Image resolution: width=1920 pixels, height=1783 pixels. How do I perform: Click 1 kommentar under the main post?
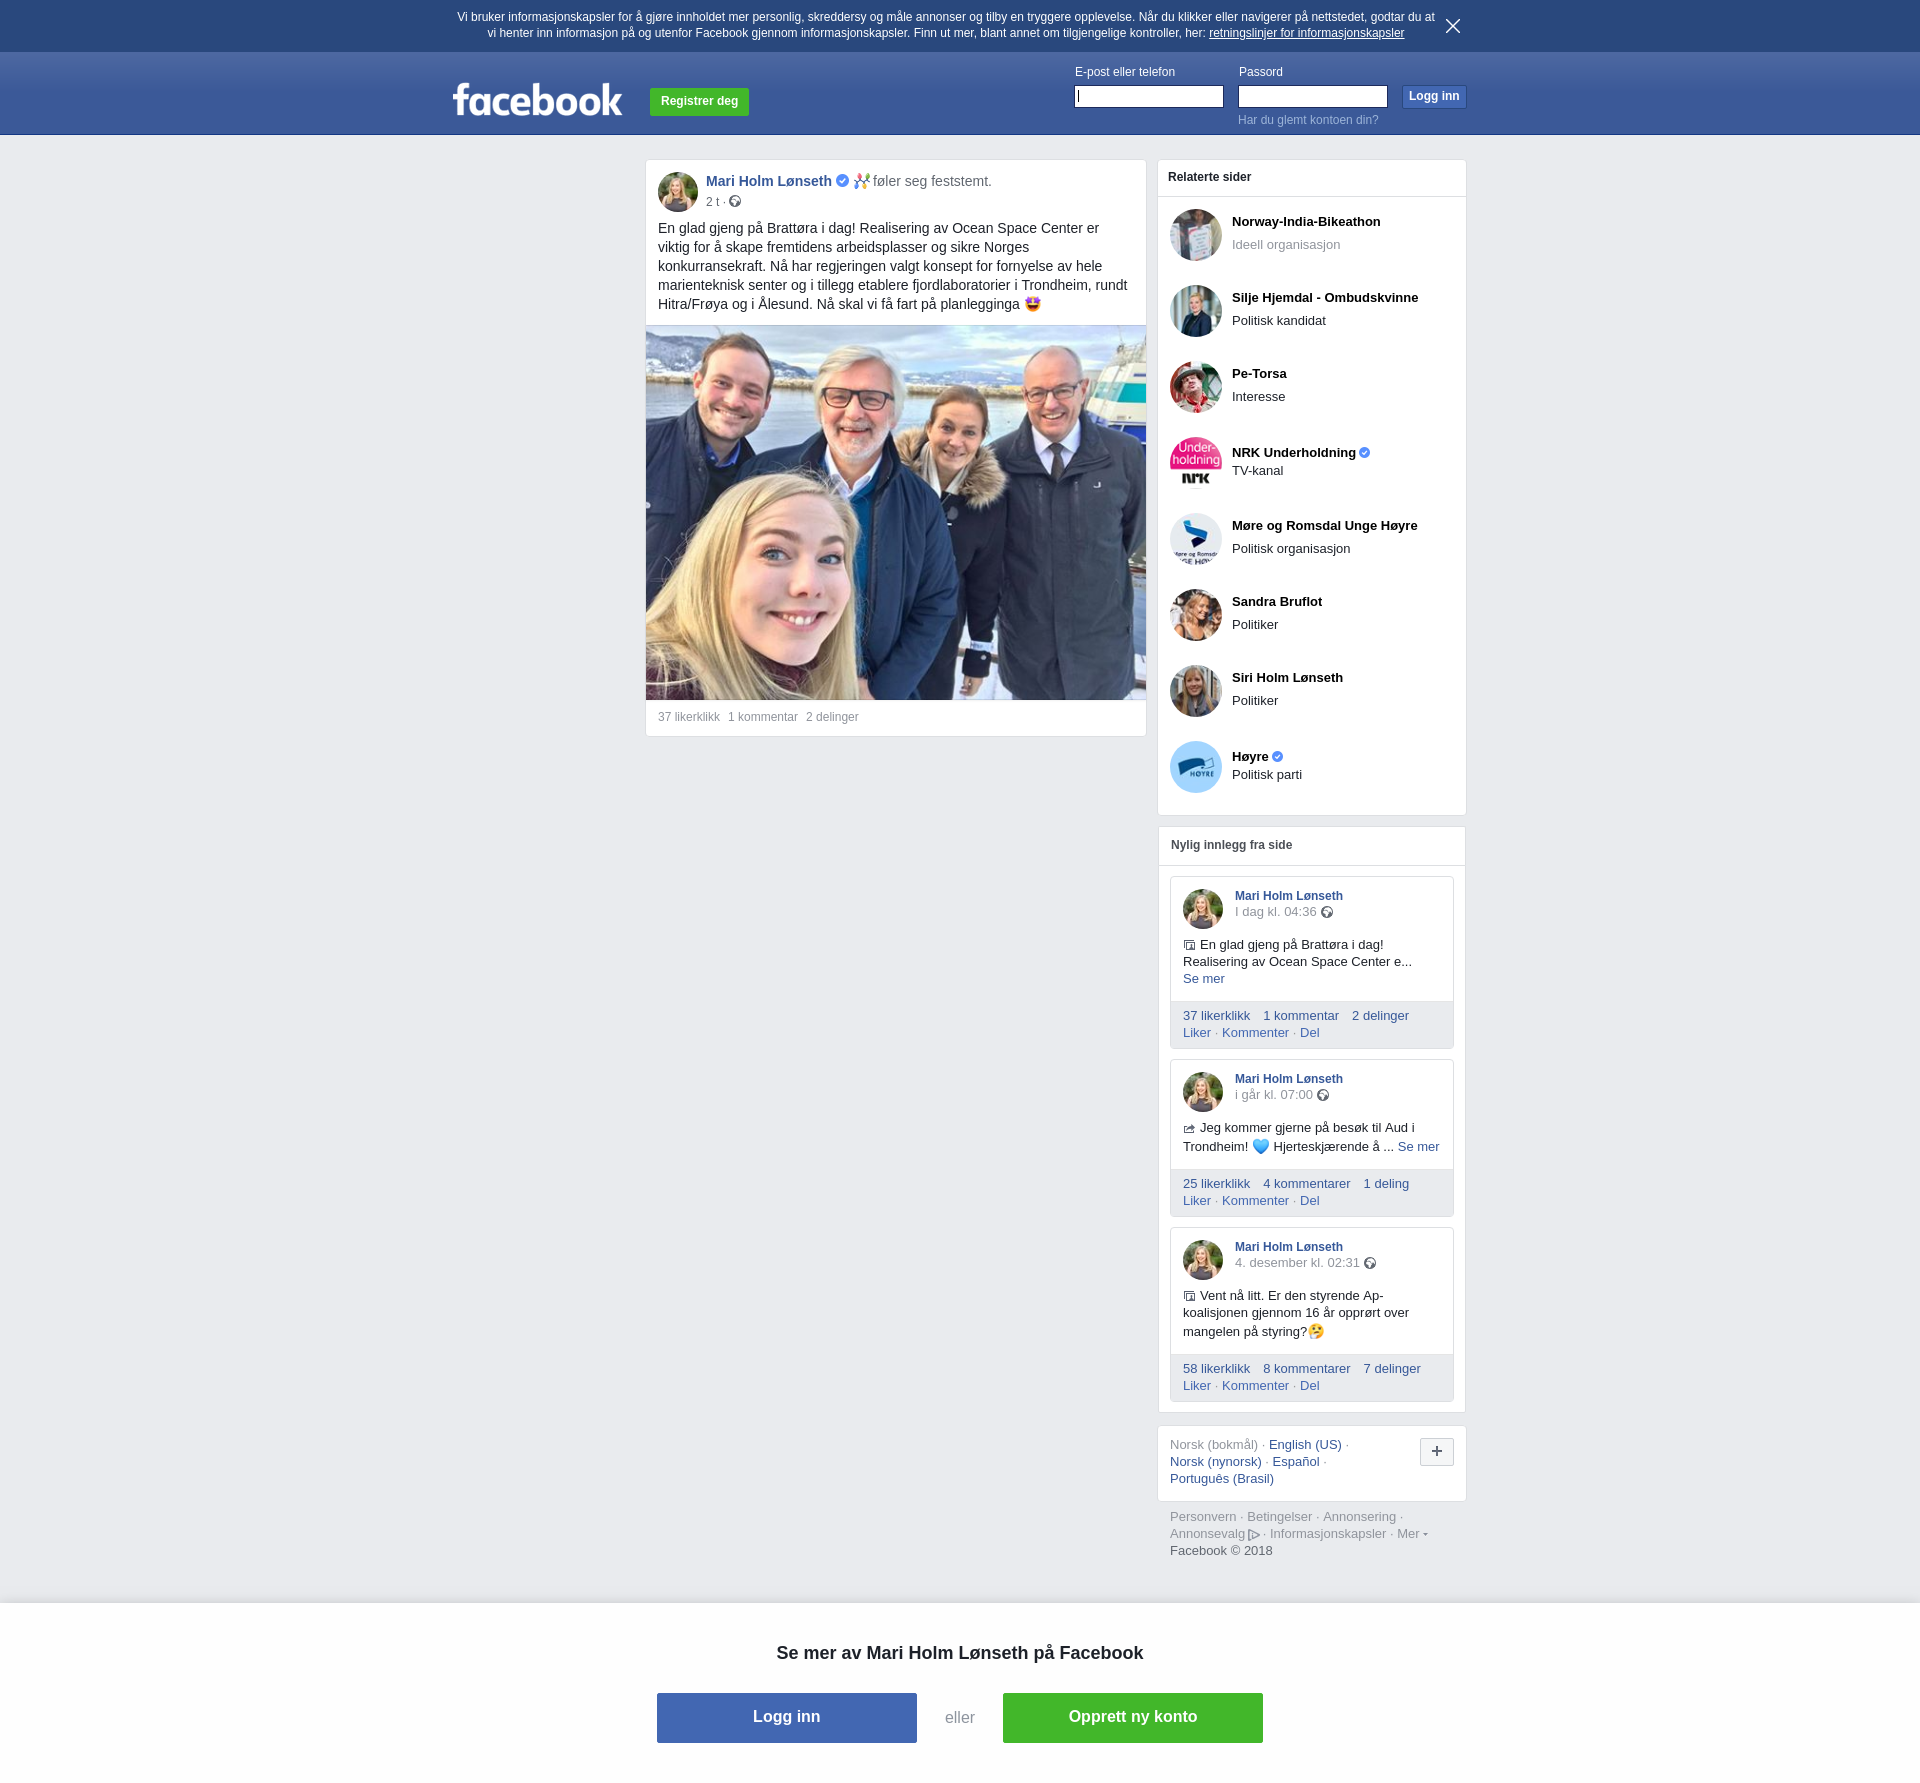tap(763, 717)
